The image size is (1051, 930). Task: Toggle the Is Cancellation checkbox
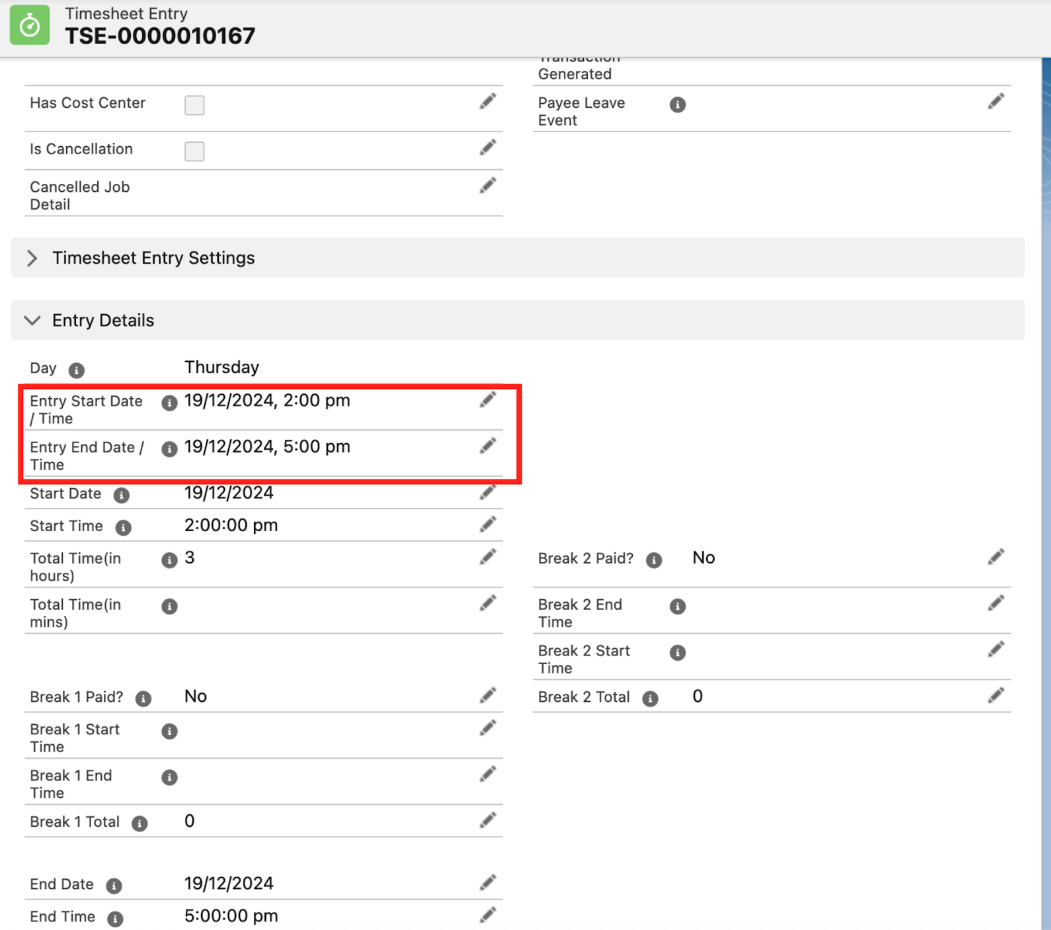195,151
